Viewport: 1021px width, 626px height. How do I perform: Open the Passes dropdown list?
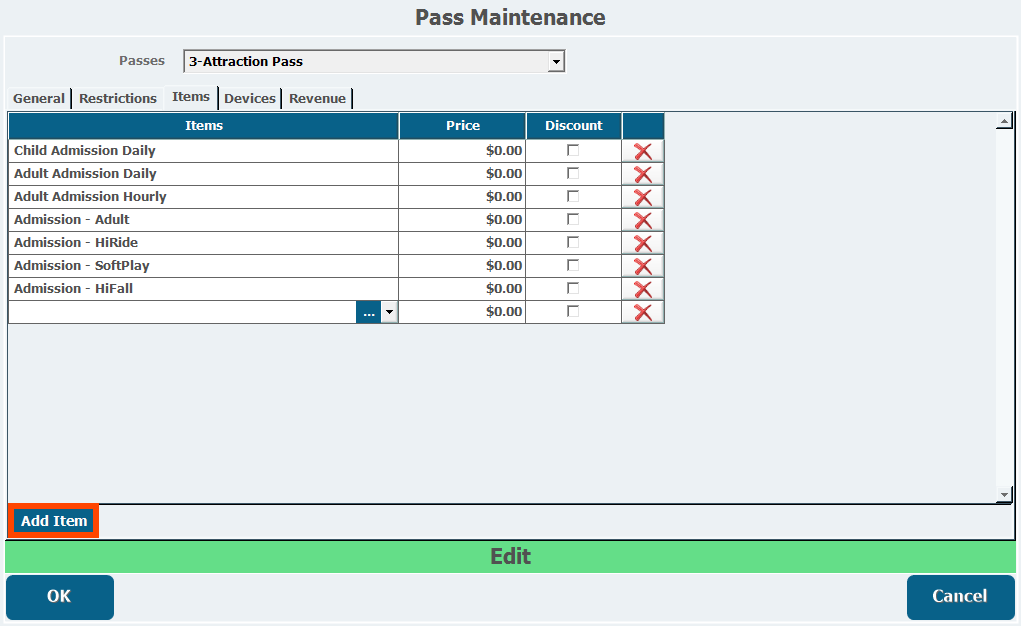[x=557, y=62]
